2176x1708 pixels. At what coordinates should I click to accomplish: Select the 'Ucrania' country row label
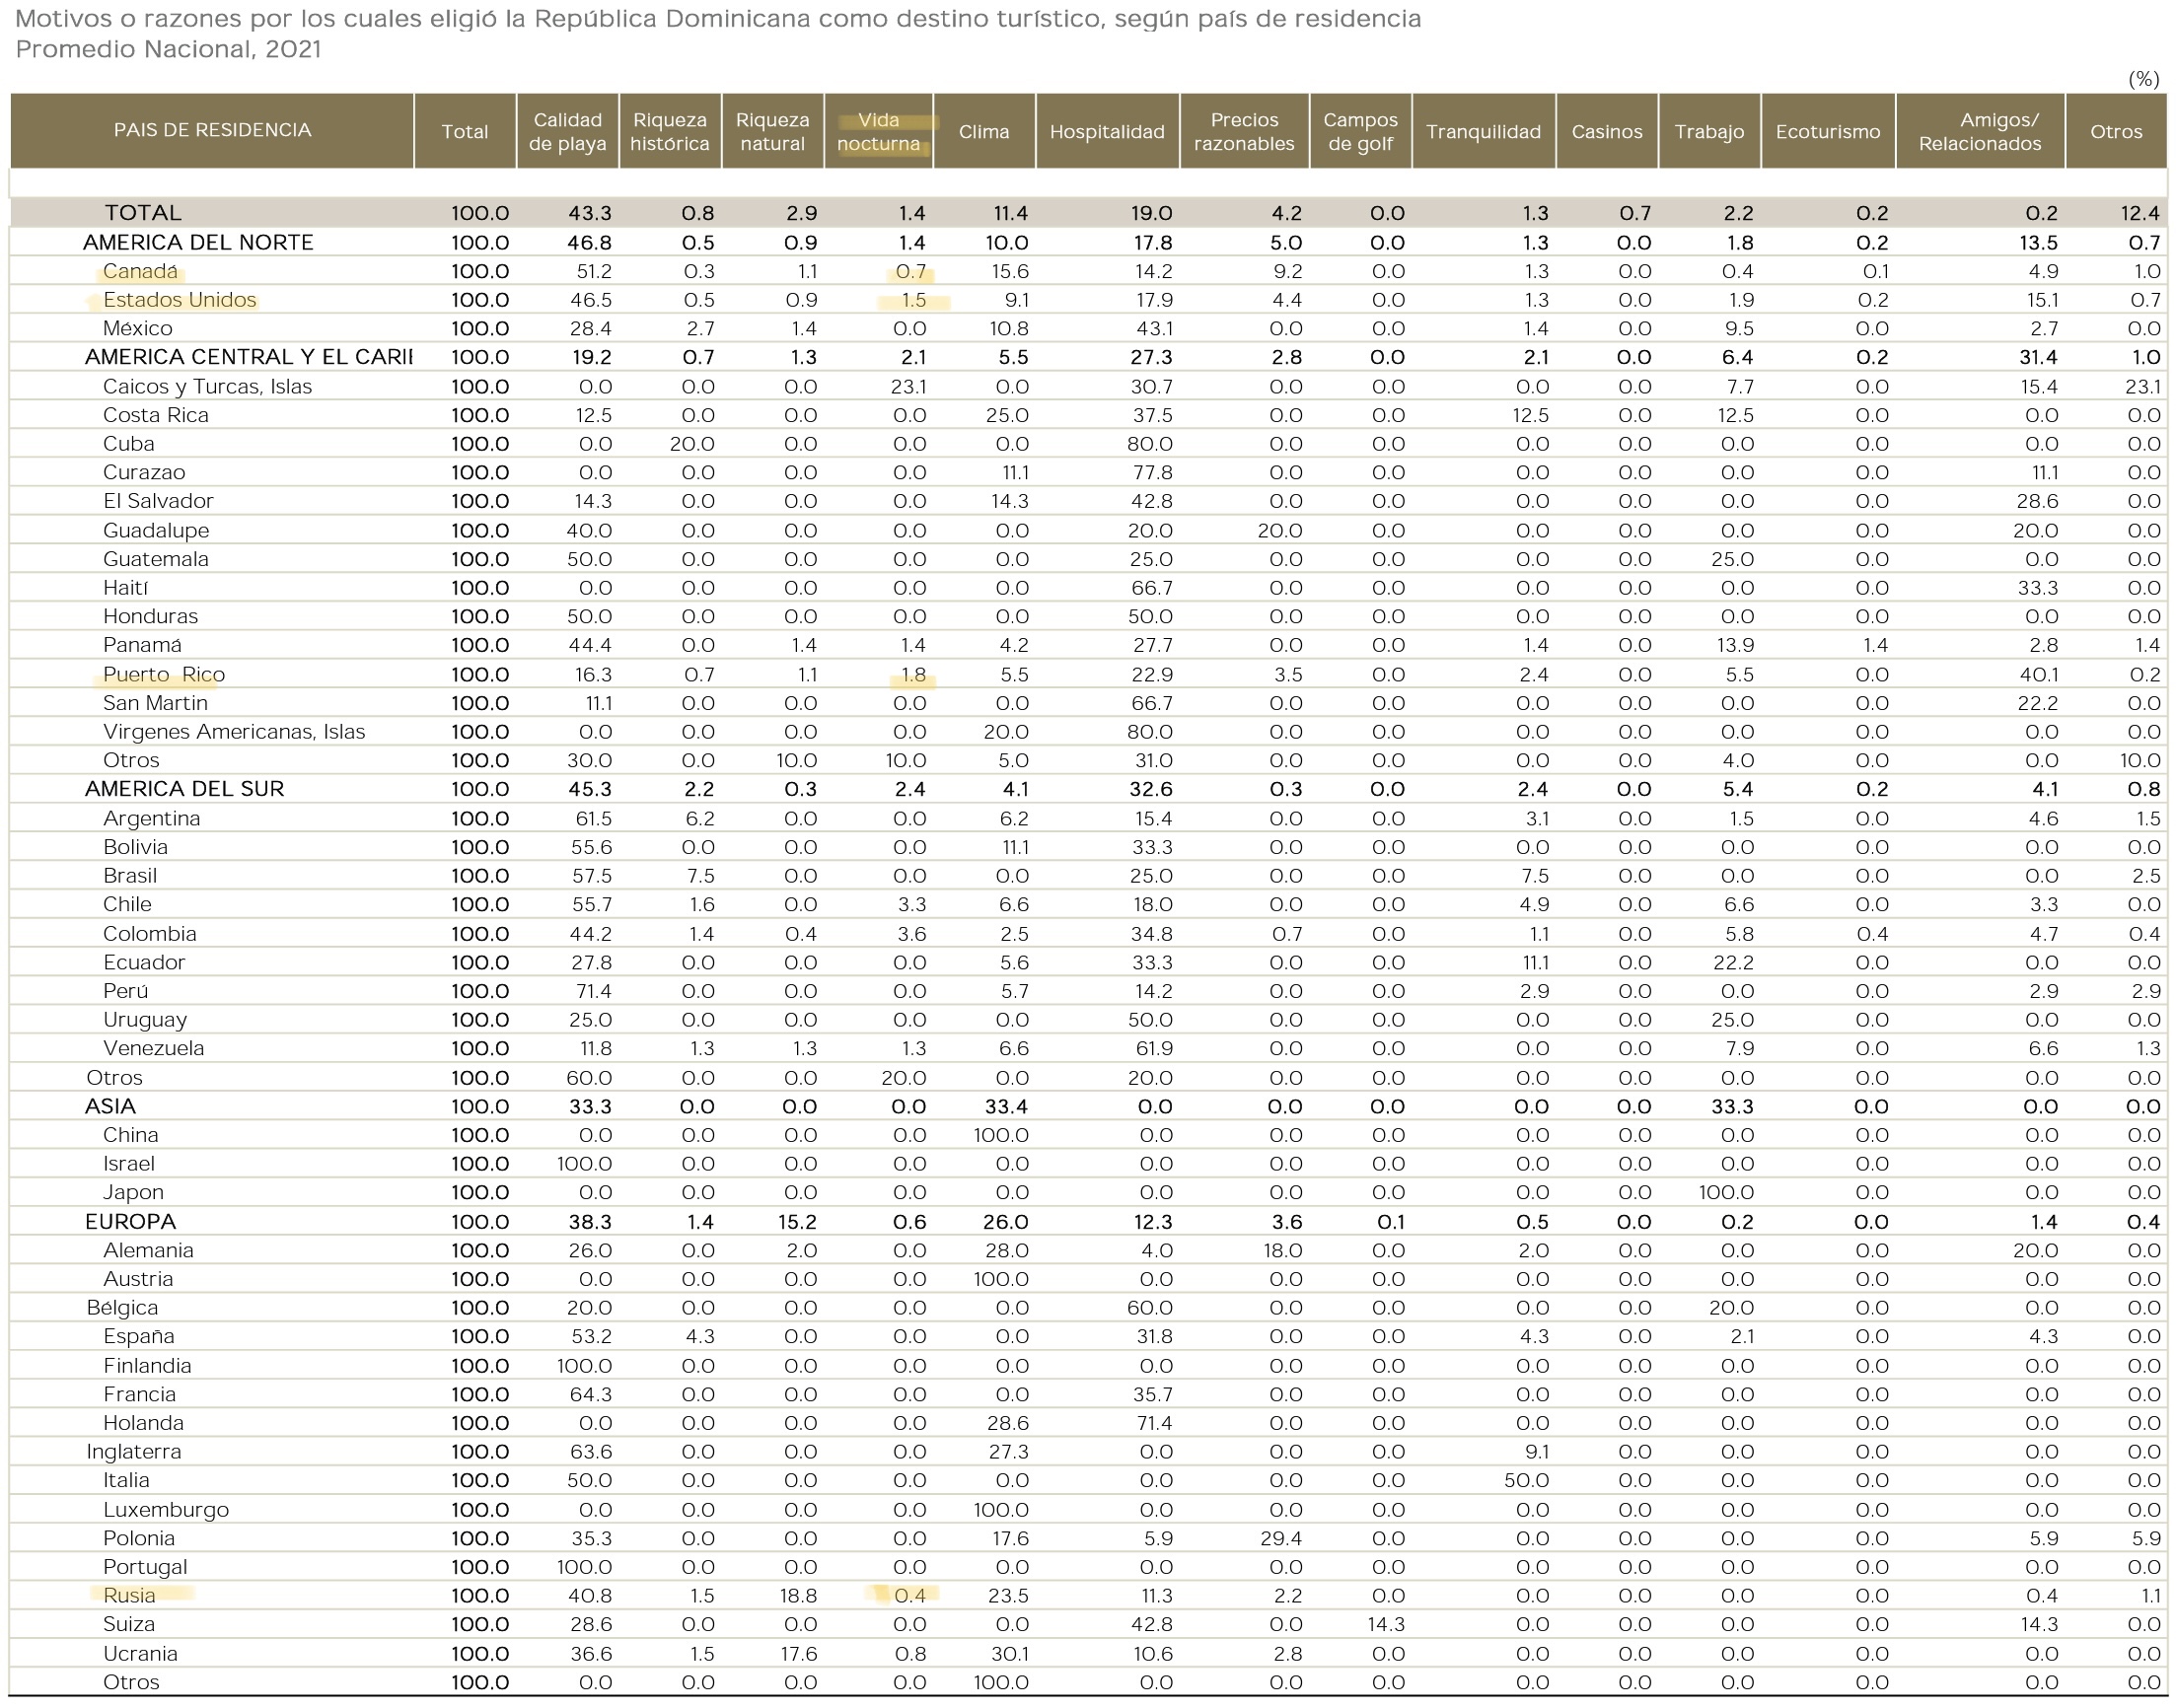tap(140, 1654)
